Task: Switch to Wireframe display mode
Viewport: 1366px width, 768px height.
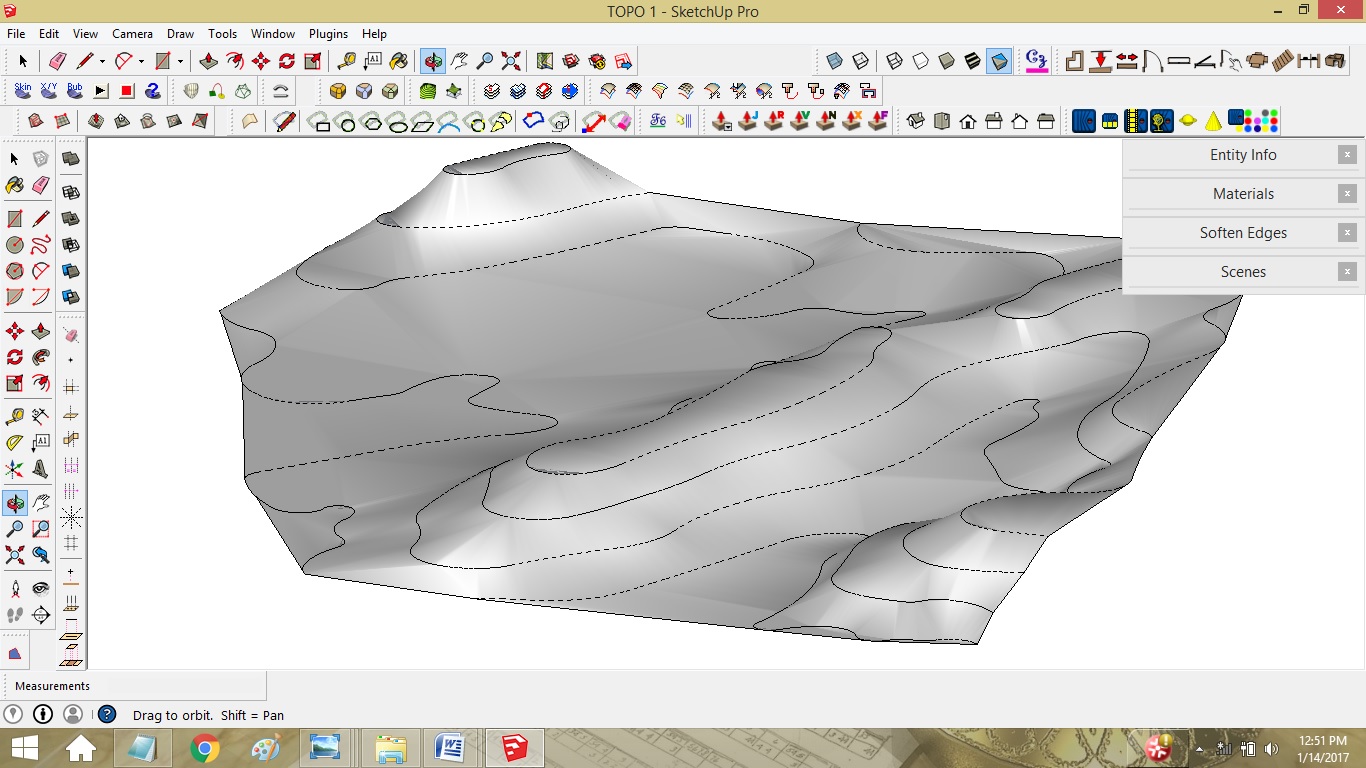Action: (x=895, y=61)
